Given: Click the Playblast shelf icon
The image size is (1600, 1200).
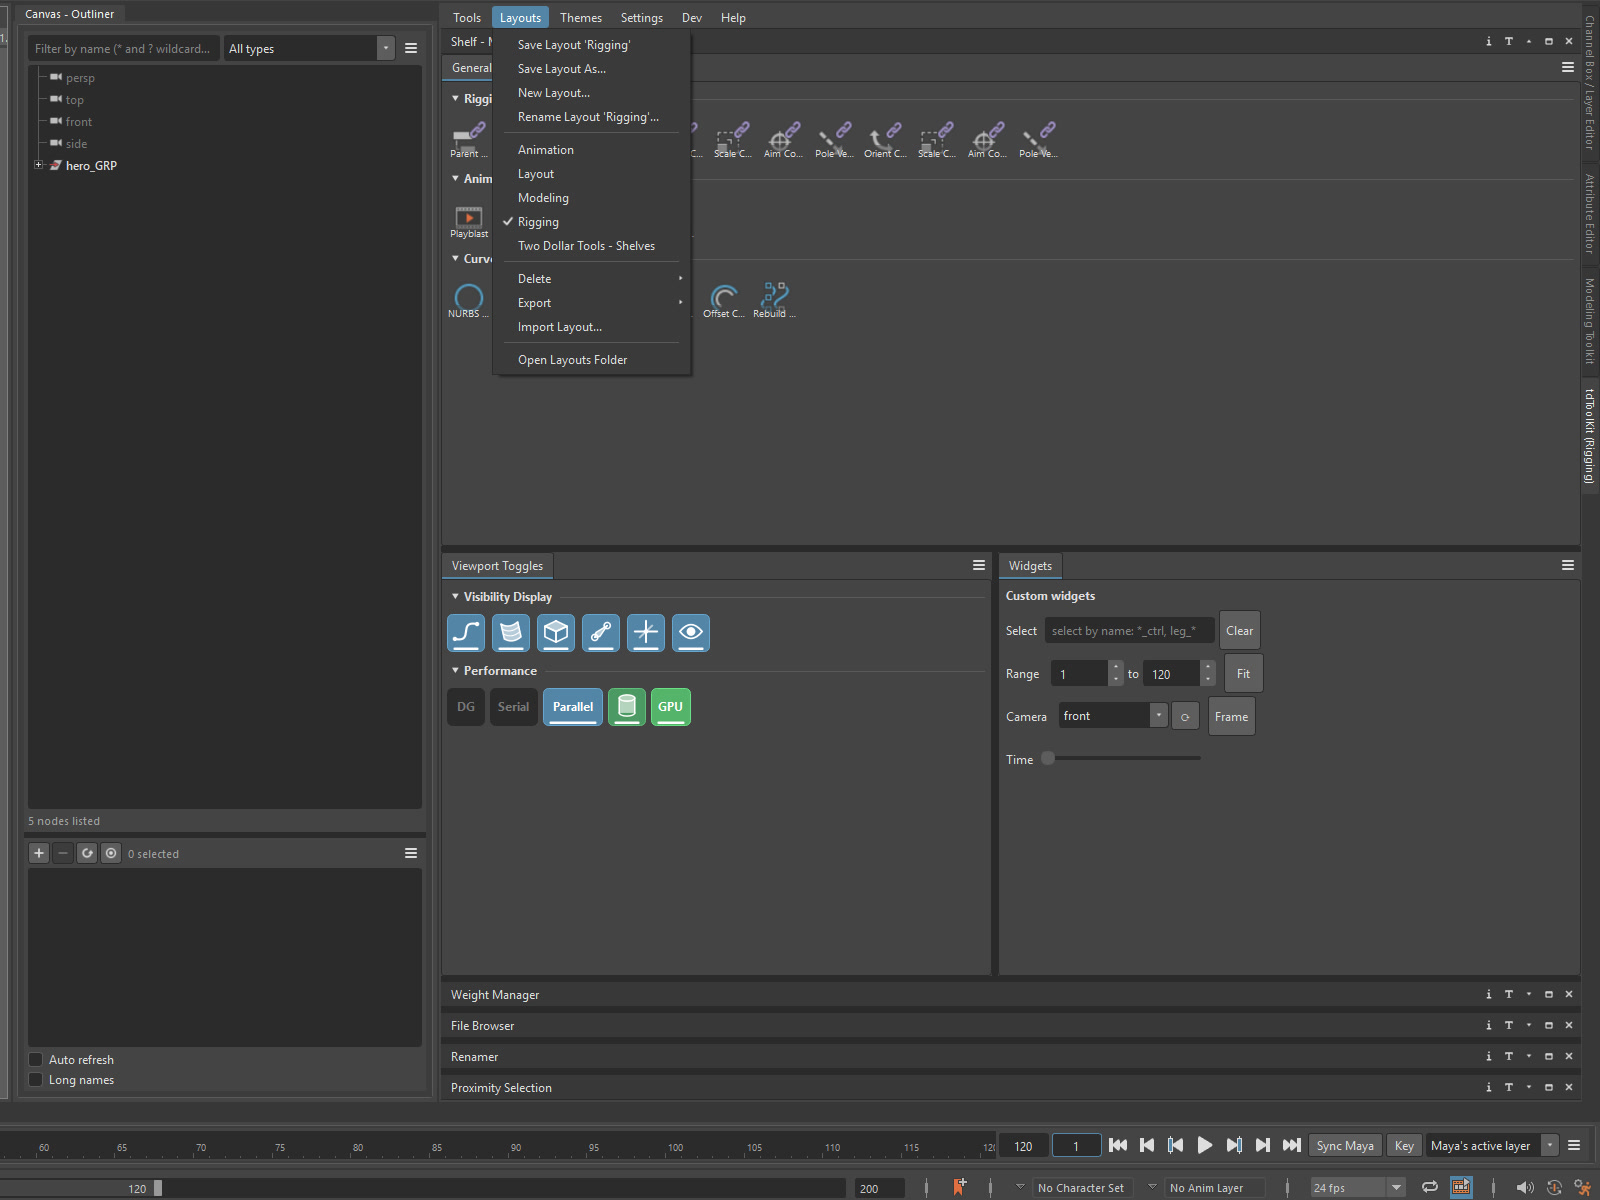Looking at the screenshot, I should coord(469,220).
